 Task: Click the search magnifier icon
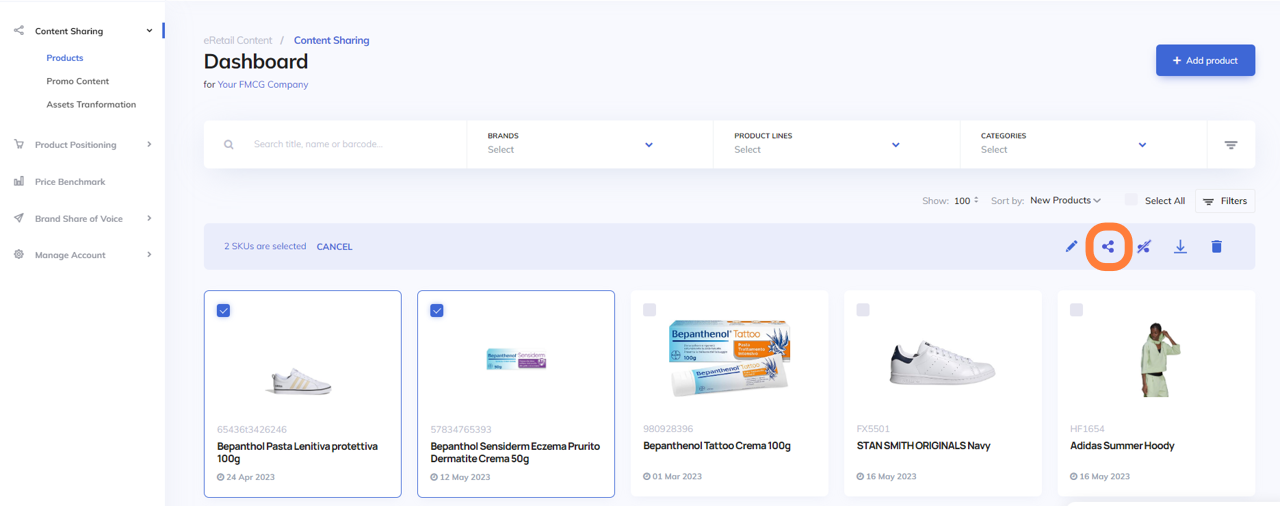(229, 144)
